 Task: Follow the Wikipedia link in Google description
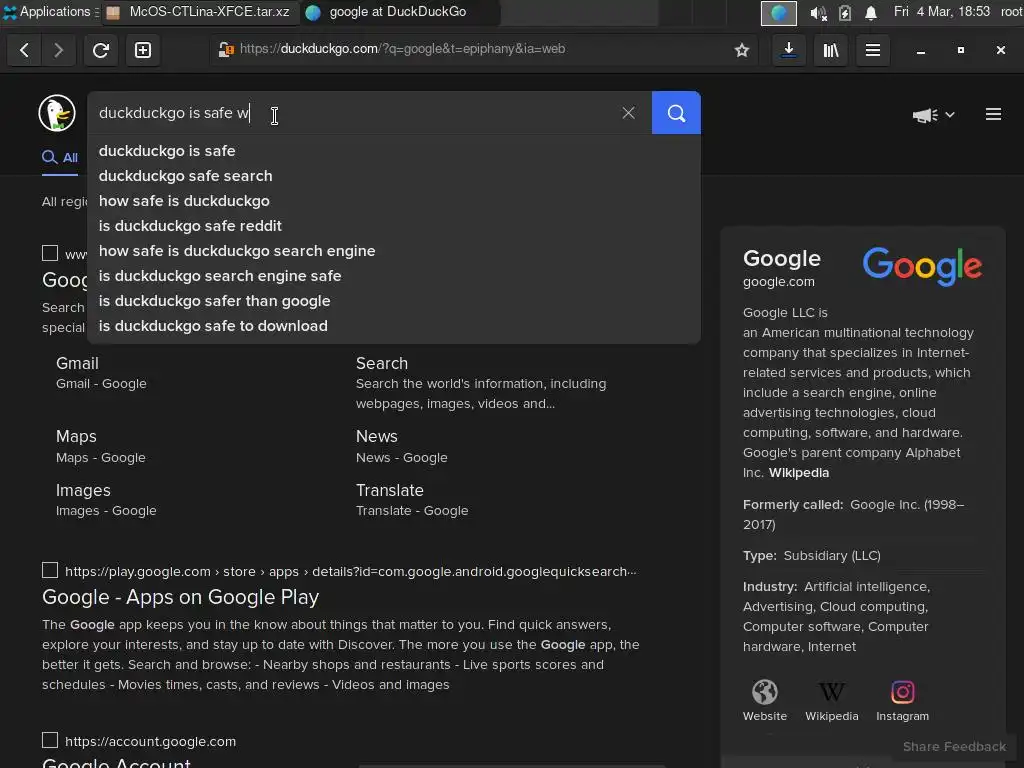coord(798,473)
